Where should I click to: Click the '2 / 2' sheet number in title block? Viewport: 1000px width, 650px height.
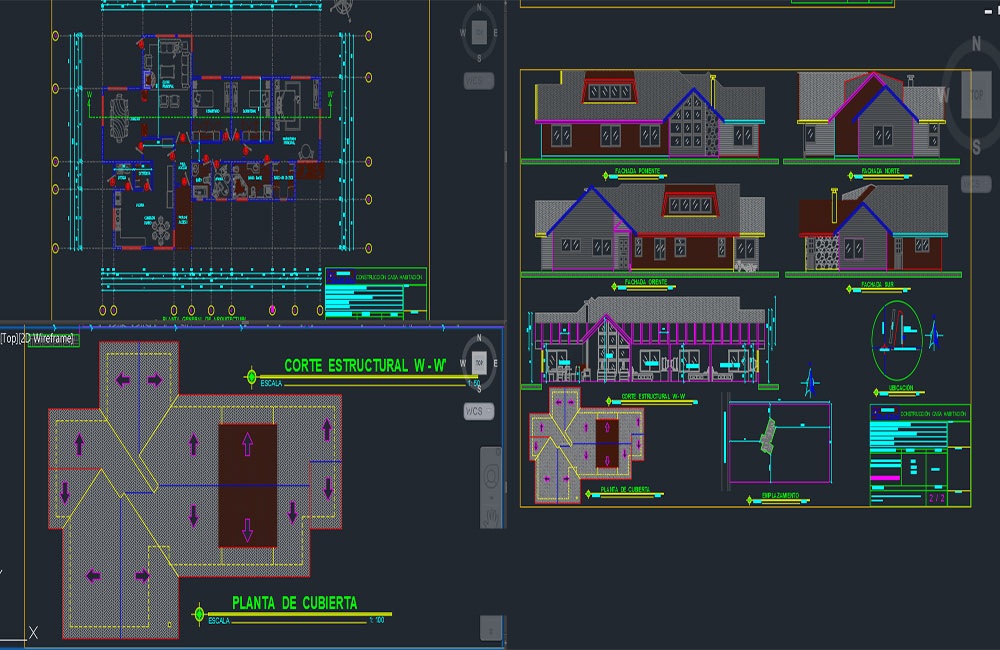pyautogui.click(x=936, y=498)
